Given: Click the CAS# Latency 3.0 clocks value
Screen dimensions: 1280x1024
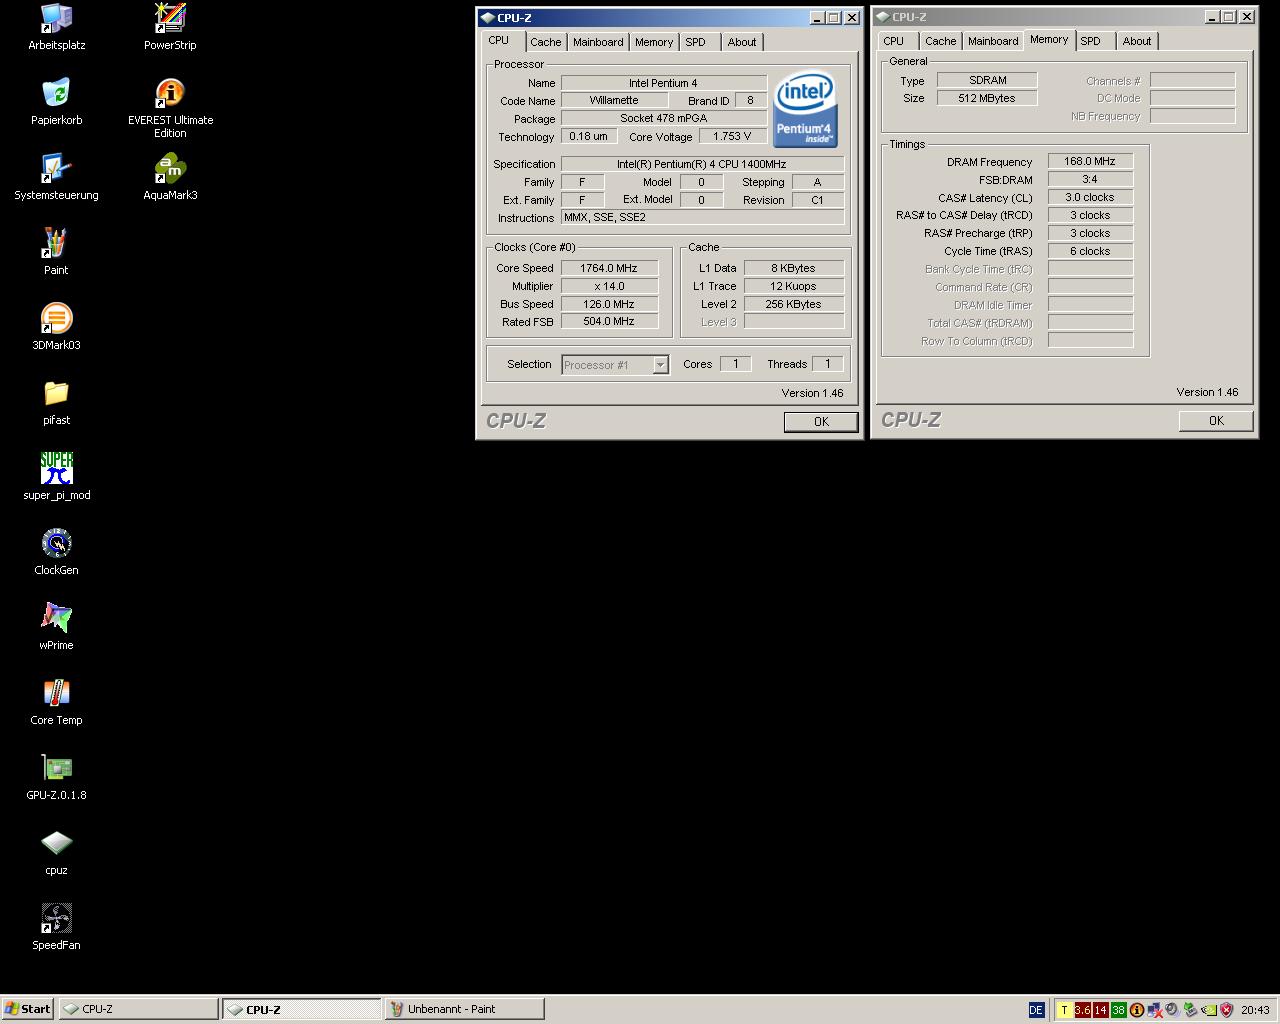Looking at the screenshot, I should [1090, 197].
